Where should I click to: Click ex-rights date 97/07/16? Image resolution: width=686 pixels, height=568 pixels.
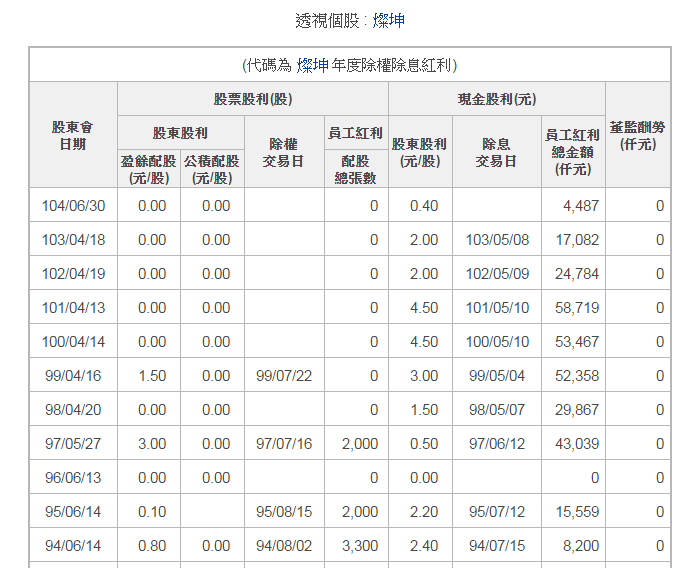[284, 444]
